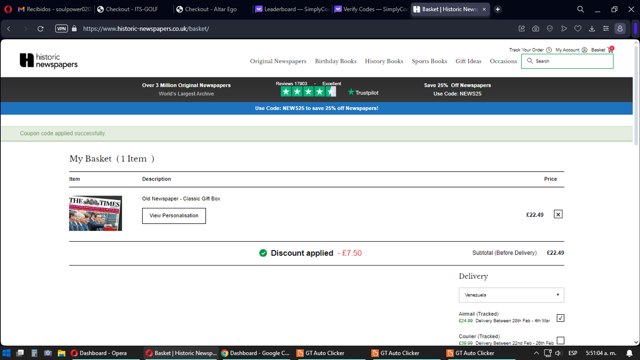Screen dimensions: 640x360
Task: Click the taskbar clock 5:51:04 a. m.
Action: [601, 353]
